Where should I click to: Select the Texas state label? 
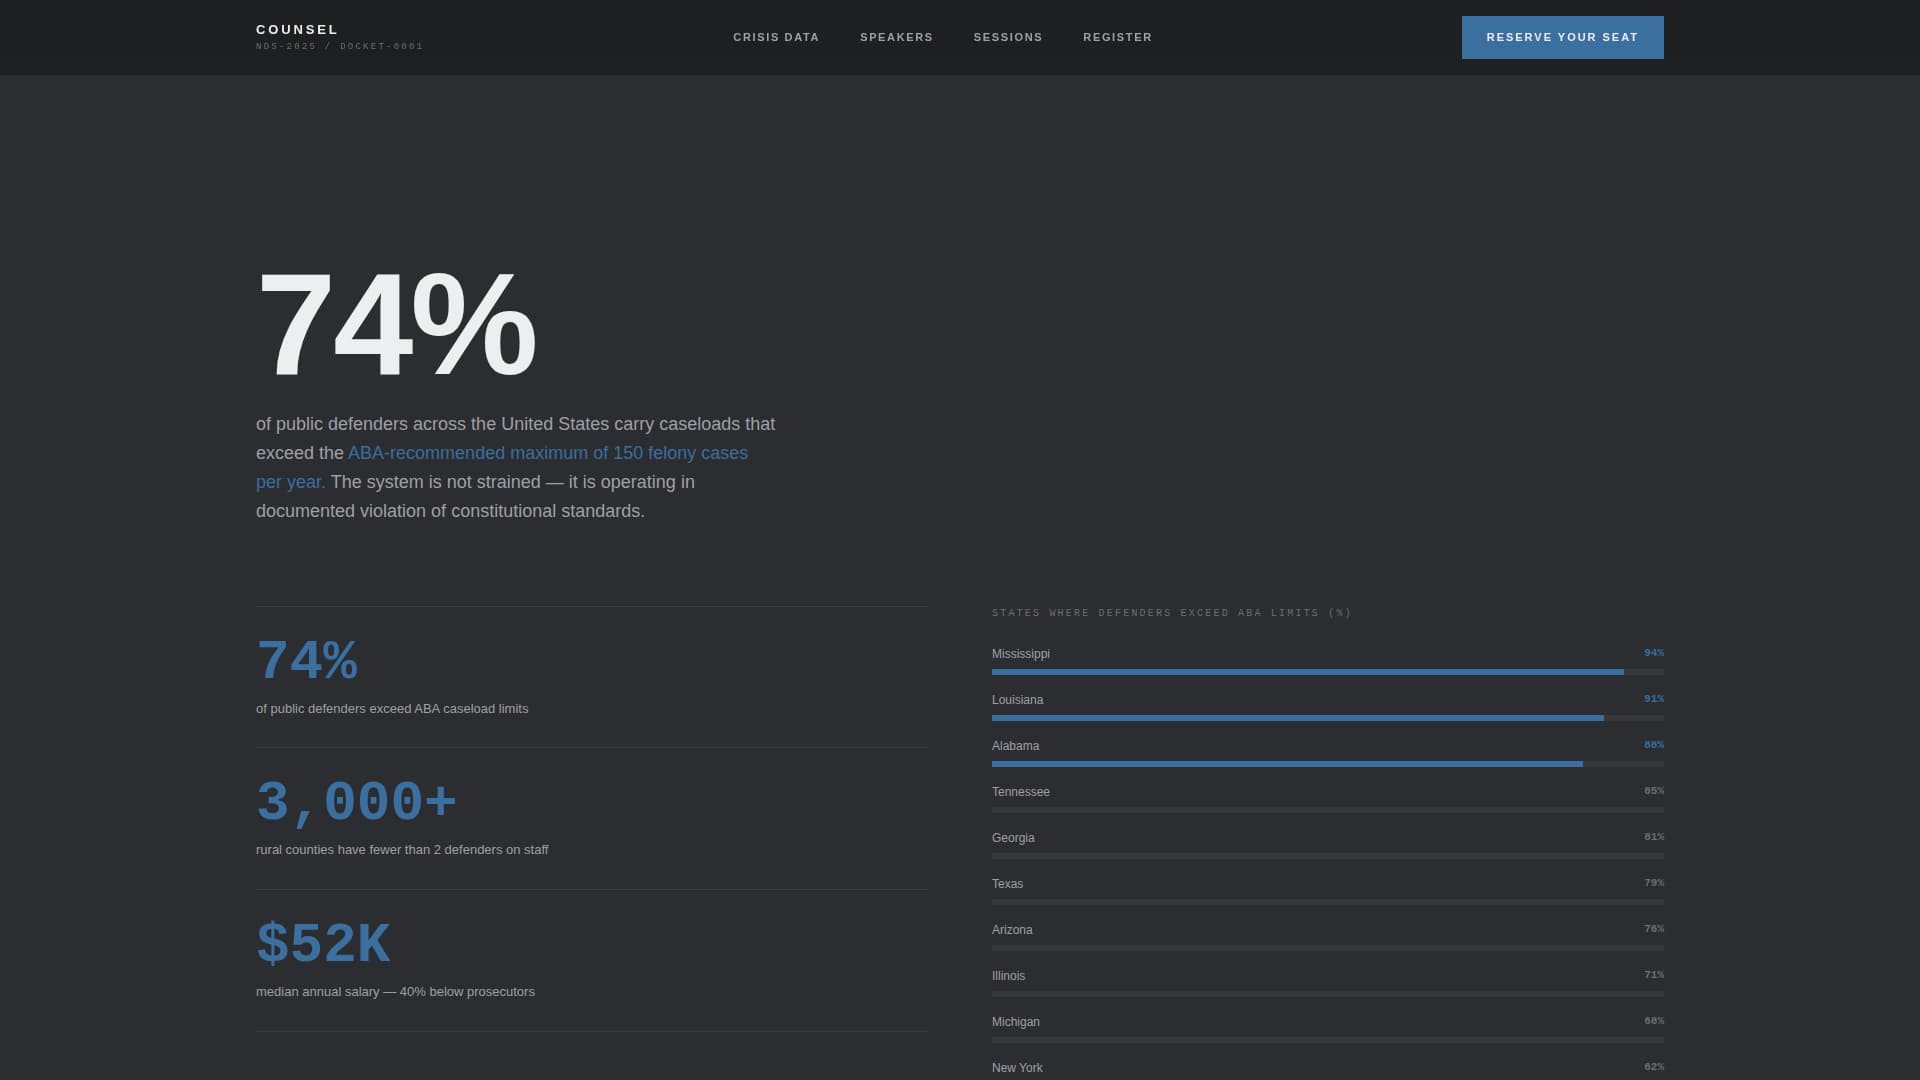click(1007, 884)
